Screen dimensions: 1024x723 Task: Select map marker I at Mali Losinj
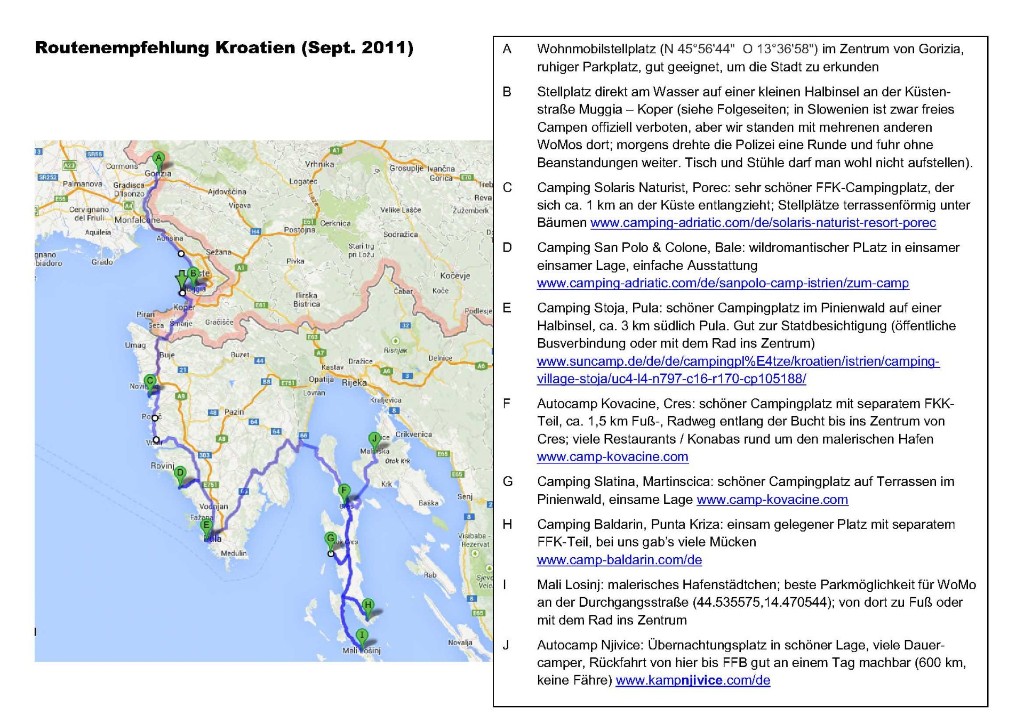[361, 637]
